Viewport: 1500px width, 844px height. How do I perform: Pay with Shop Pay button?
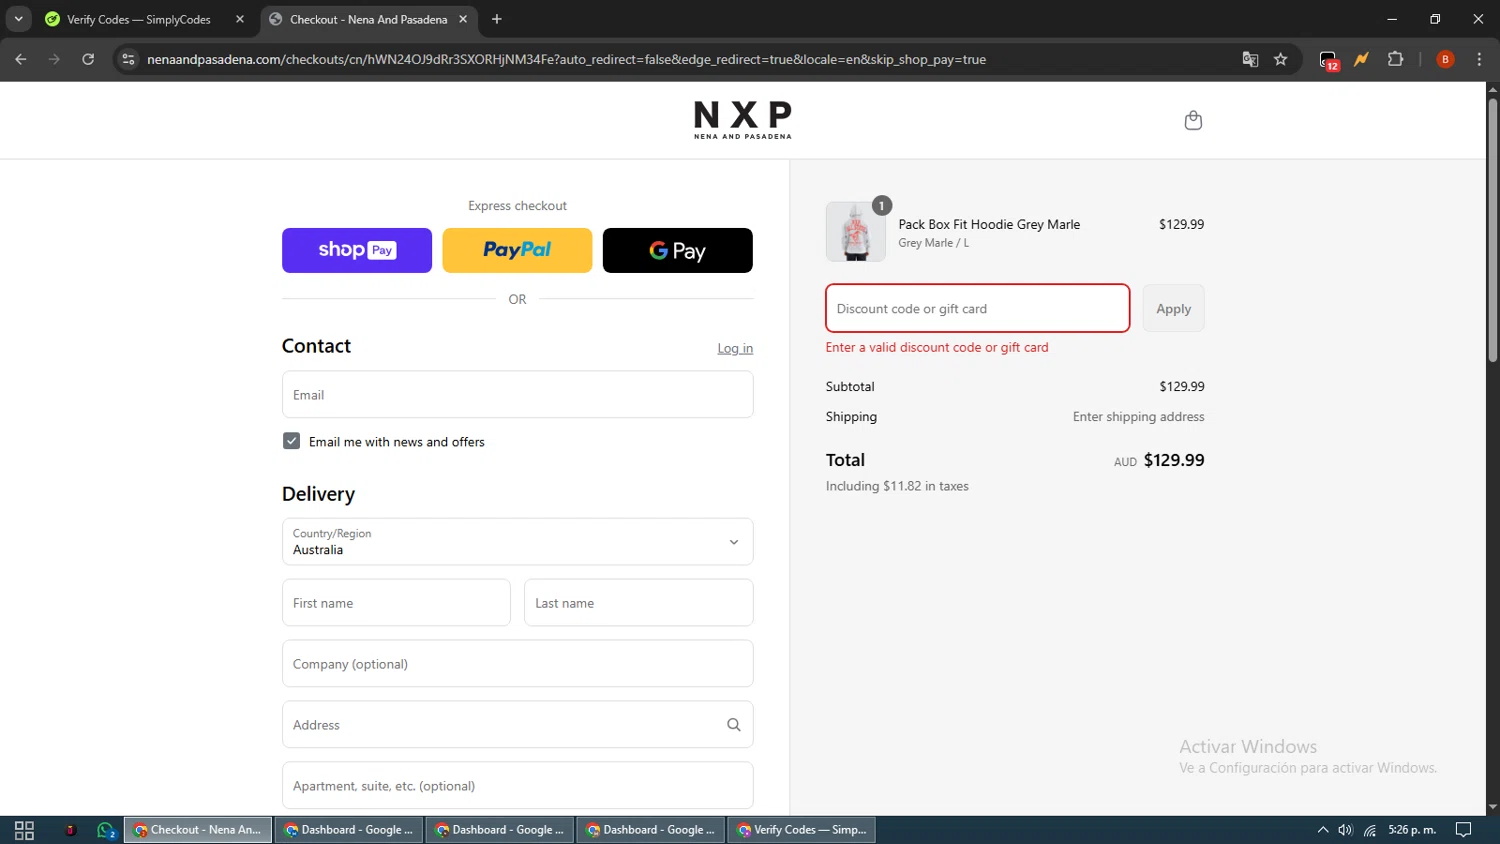tap(357, 250)
